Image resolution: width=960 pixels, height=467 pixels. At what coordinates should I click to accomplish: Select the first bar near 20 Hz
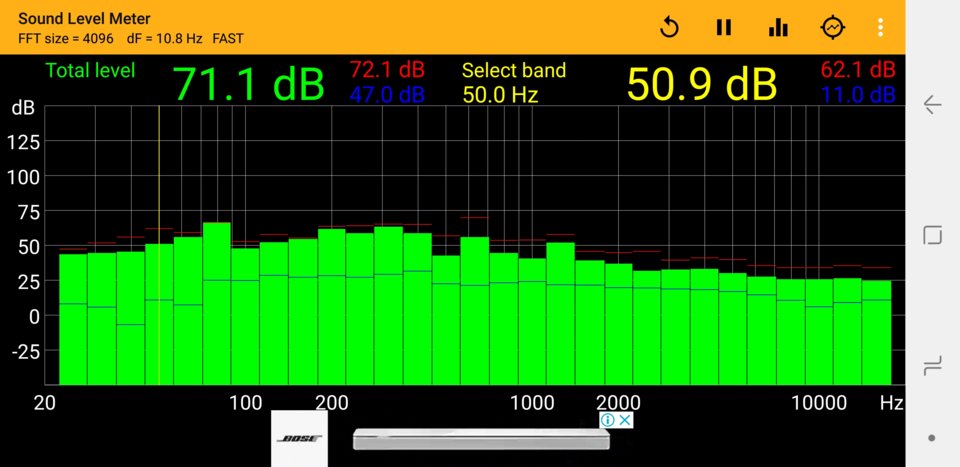[73, 319]
